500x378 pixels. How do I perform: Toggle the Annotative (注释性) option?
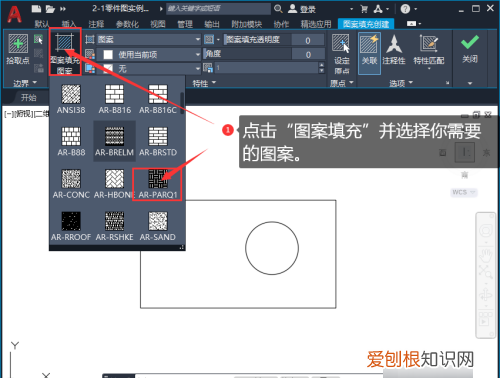coord(394,49)
